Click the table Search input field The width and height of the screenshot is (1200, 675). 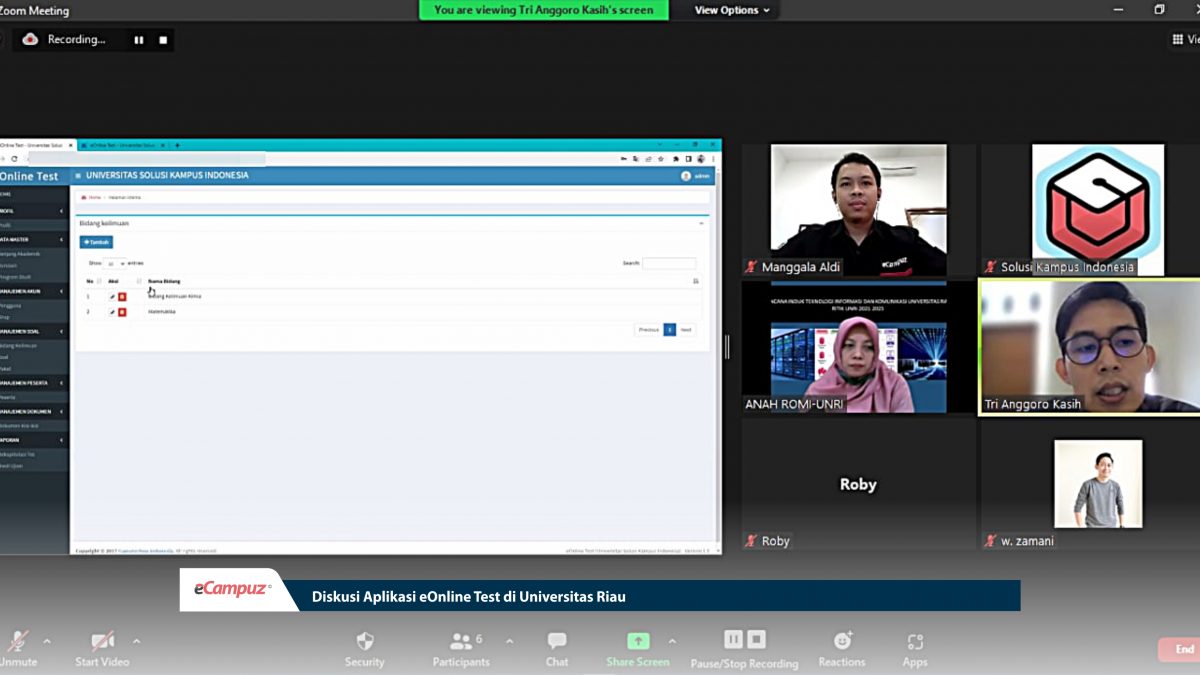tap(669, 263)
